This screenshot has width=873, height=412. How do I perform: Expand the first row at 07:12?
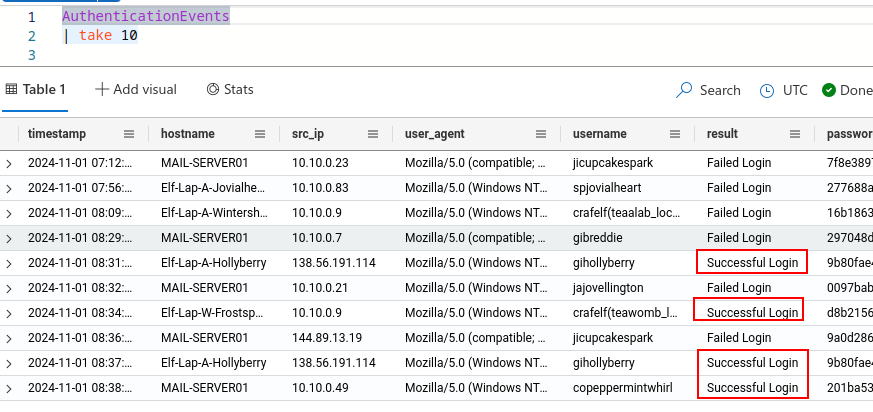(10, 162)
